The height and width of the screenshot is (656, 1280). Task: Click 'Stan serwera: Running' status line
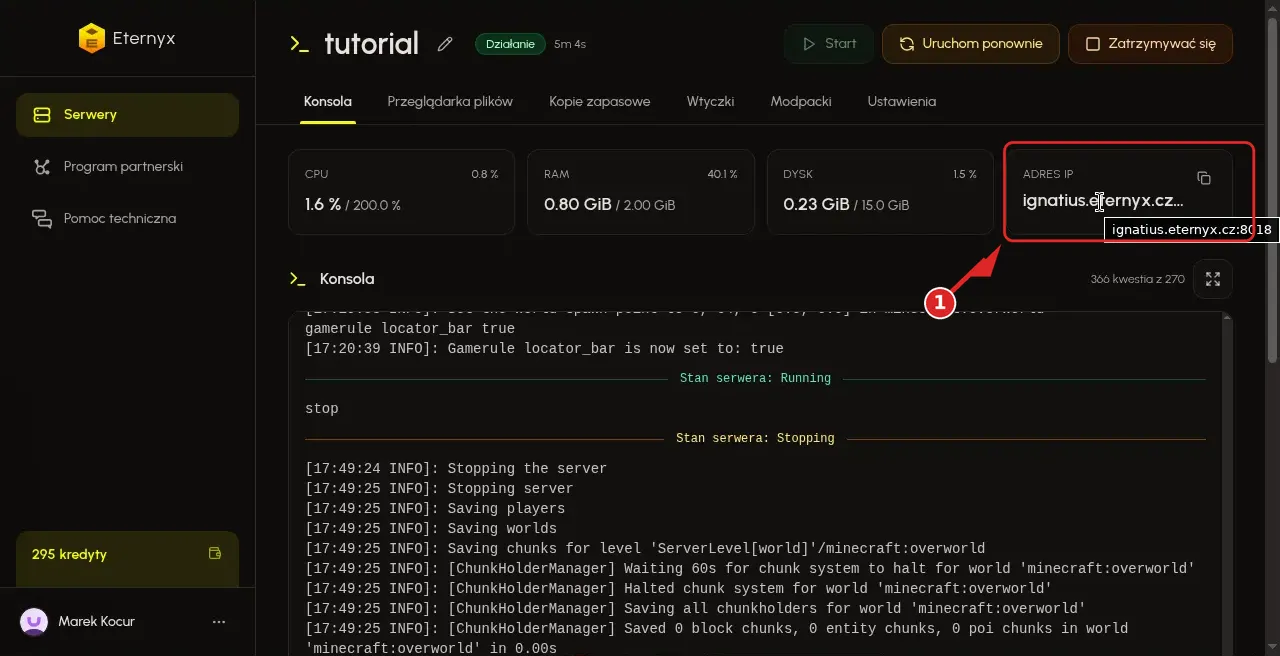coord(755,379)
